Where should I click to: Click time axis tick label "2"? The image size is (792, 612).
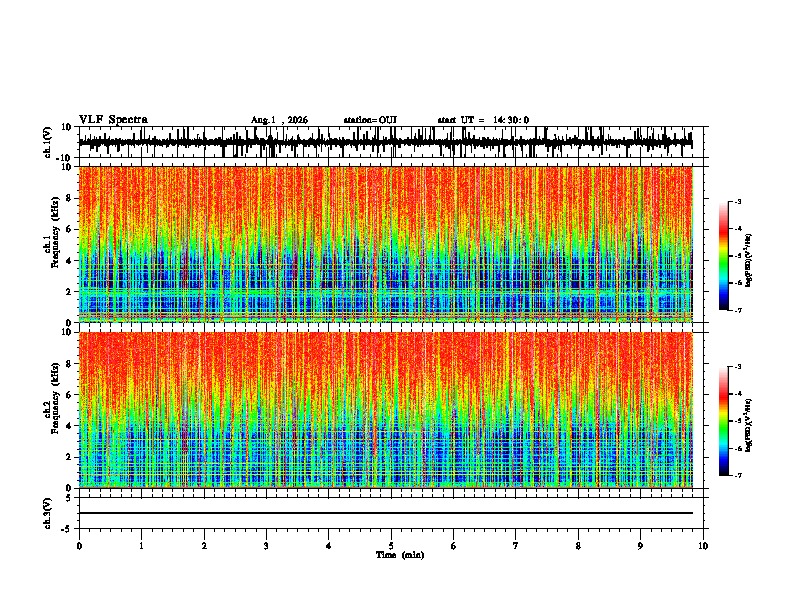pyautogui.click(x=204, y=546)
